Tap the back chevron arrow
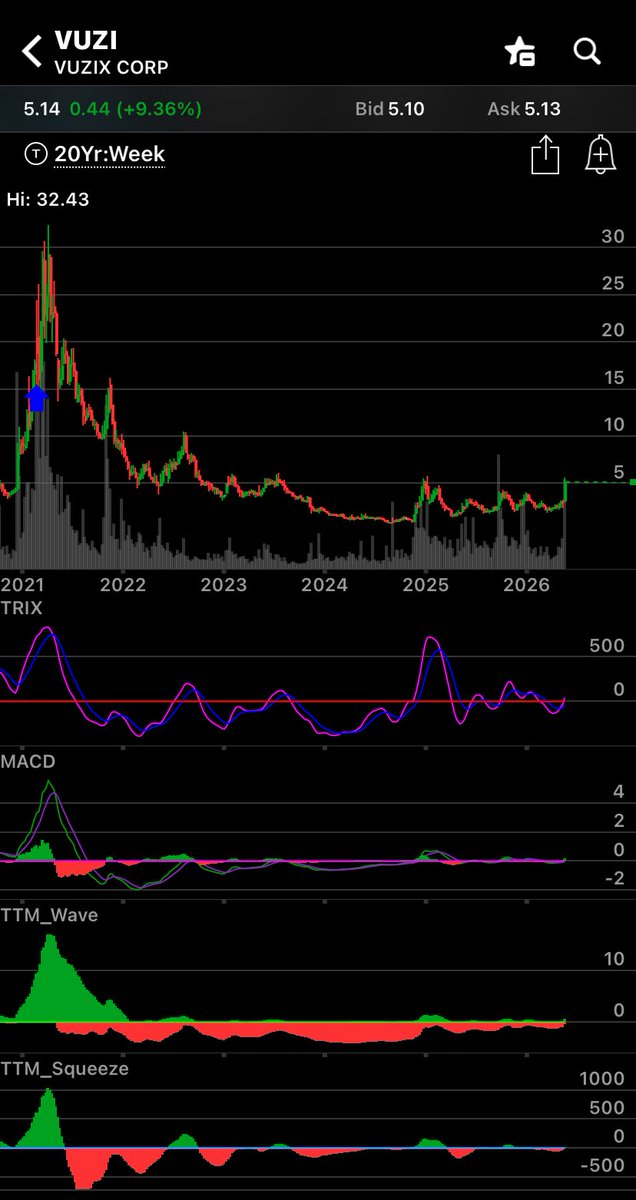Screen dimensions: 636x1200 [x=33, y=51]
